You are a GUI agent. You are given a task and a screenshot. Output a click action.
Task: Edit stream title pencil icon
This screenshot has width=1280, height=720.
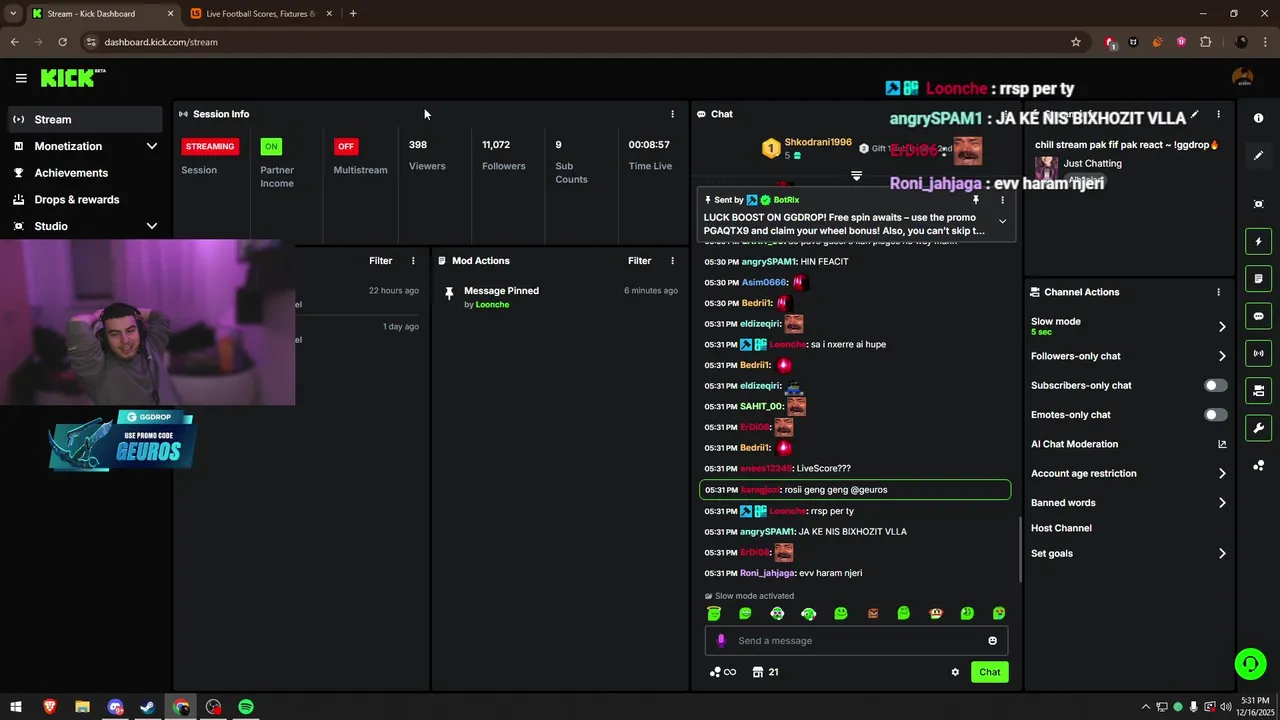pos(1194,115)
